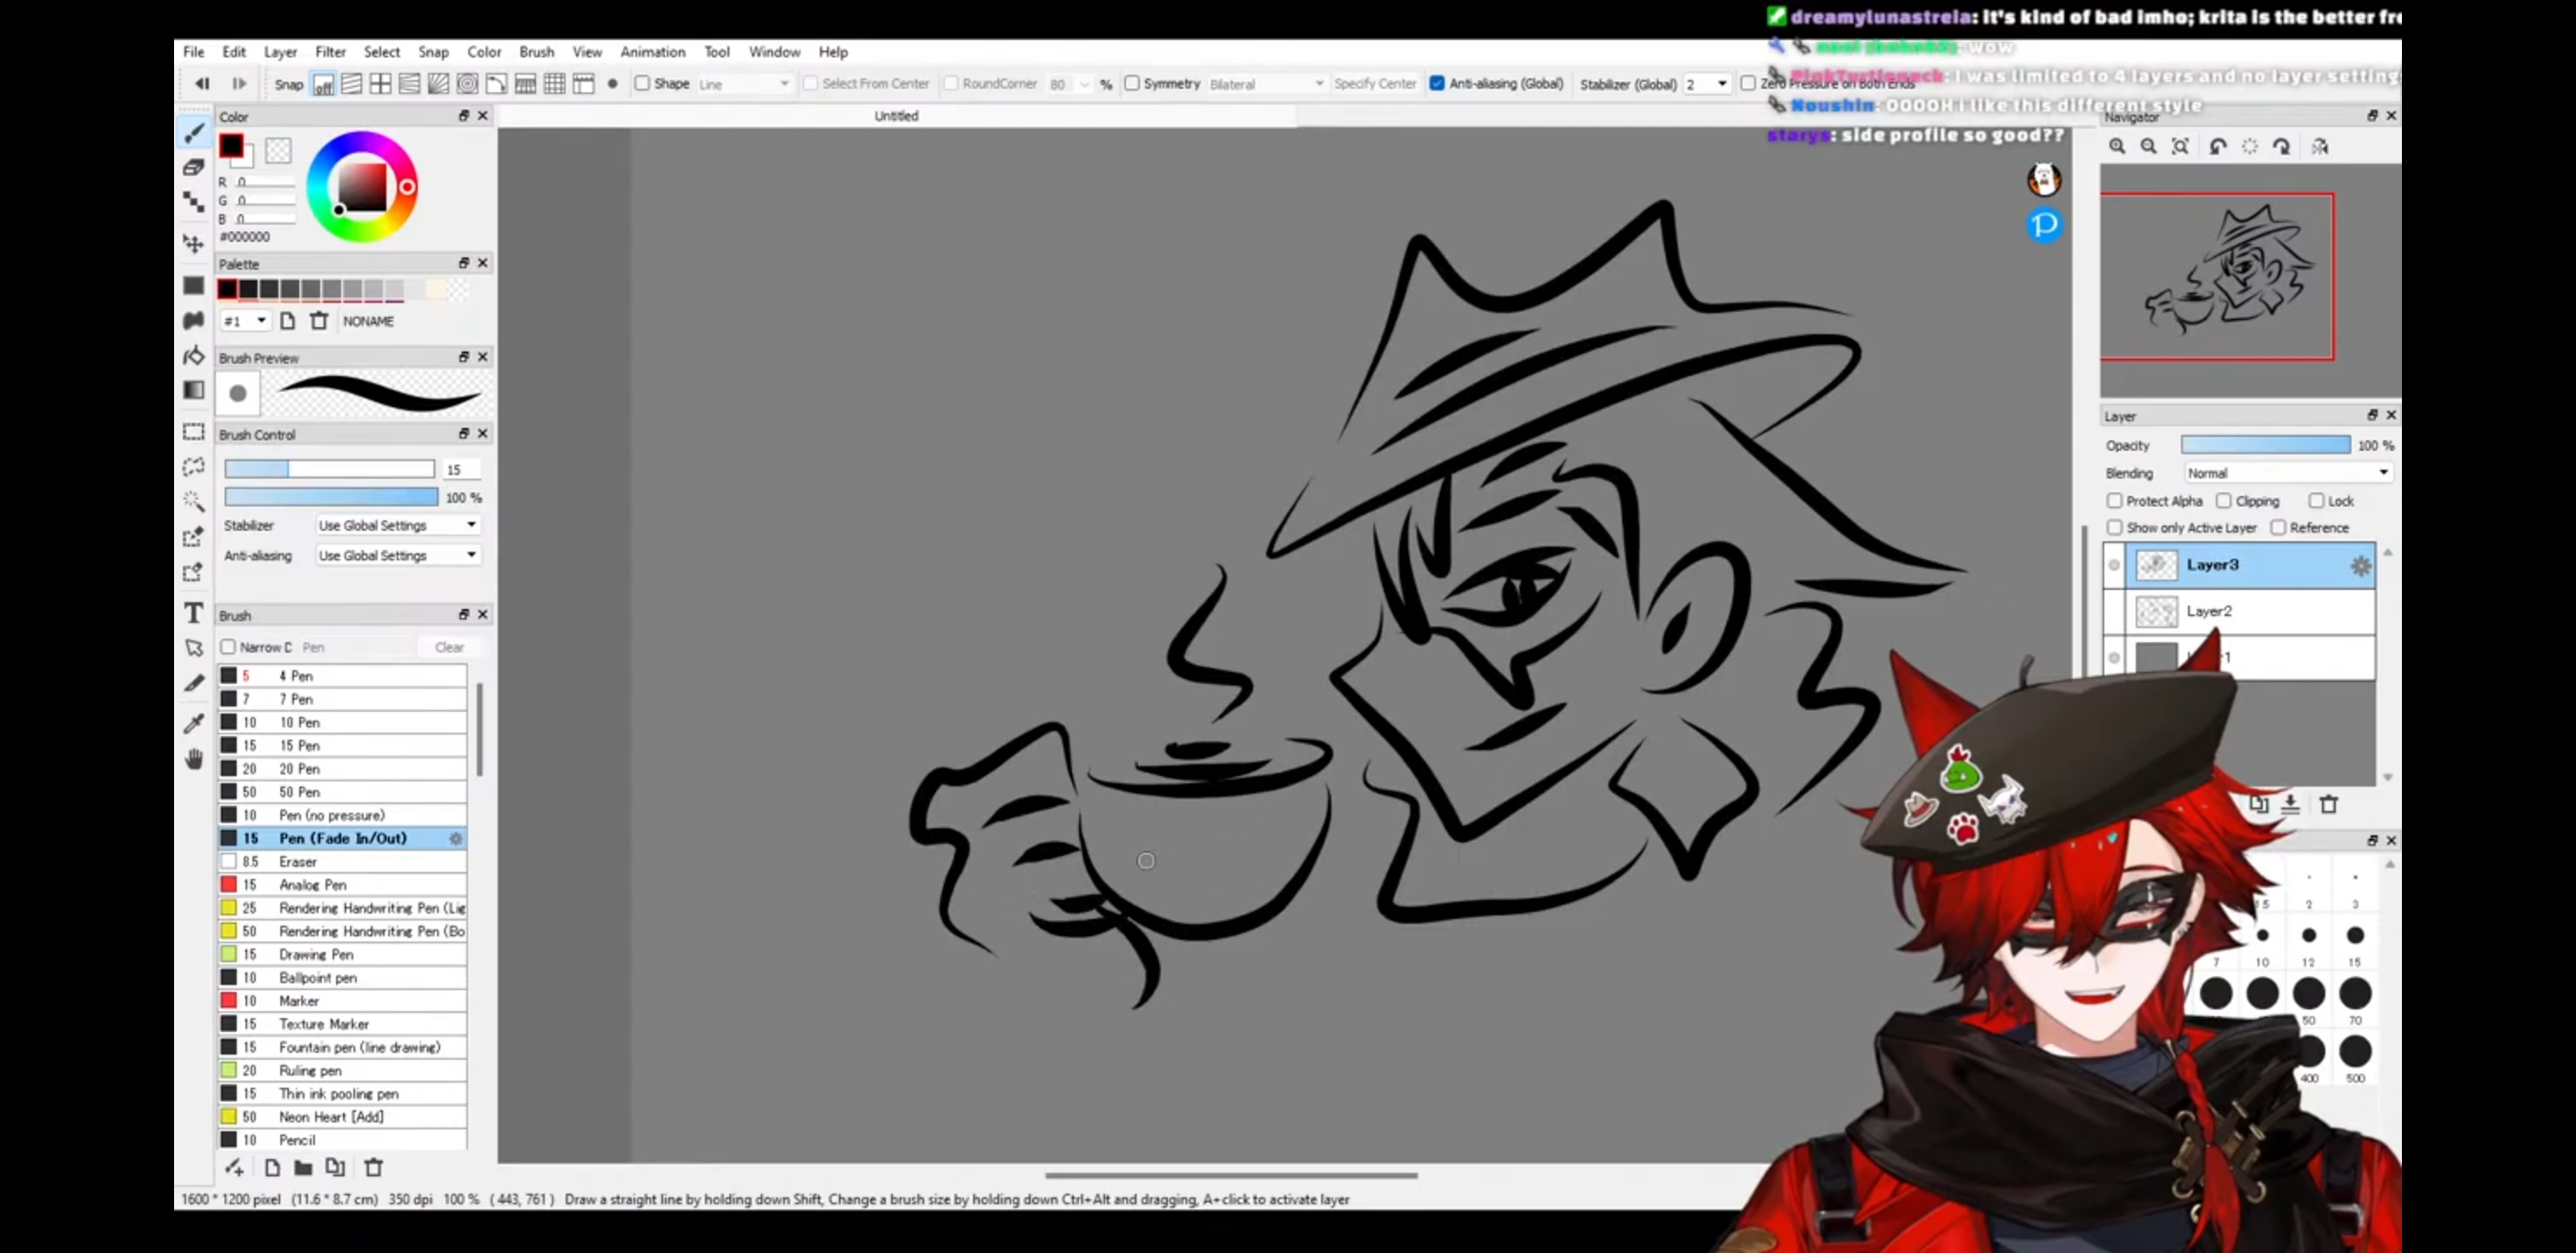Delete layer with the trash icon
Image resolution: width=2576 pixels, height=1253 pixels.
pos(2329,804)
